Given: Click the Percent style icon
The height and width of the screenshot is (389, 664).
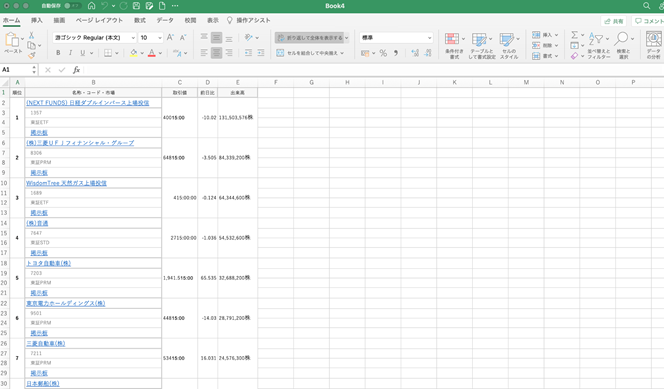Looking at the screenshot, I should tap(383, 53).
